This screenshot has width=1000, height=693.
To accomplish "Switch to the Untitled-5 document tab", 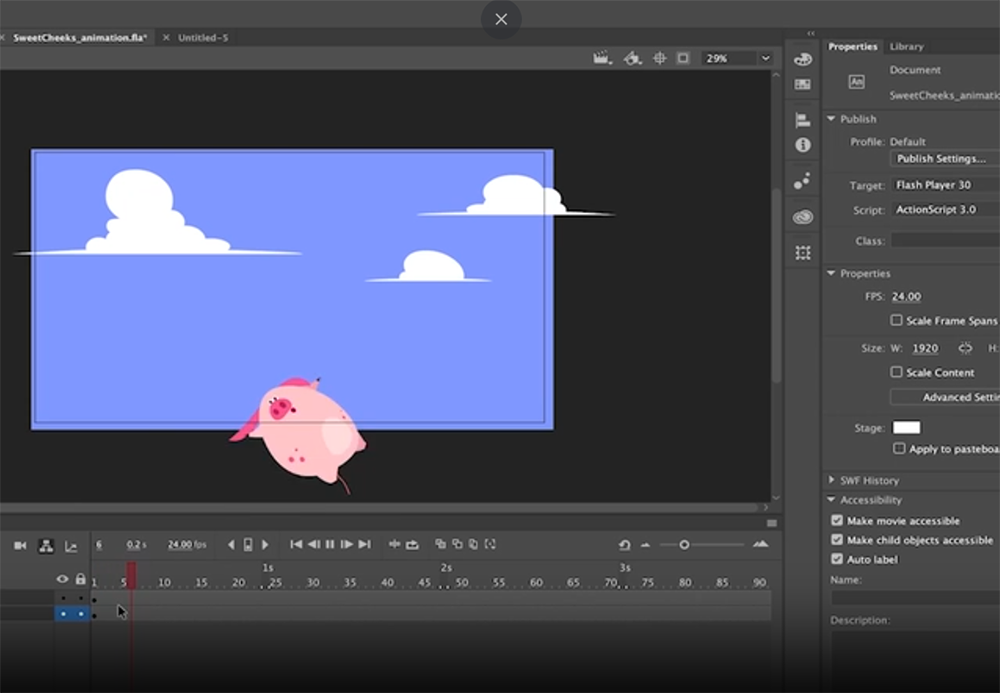I will point(203,37).
